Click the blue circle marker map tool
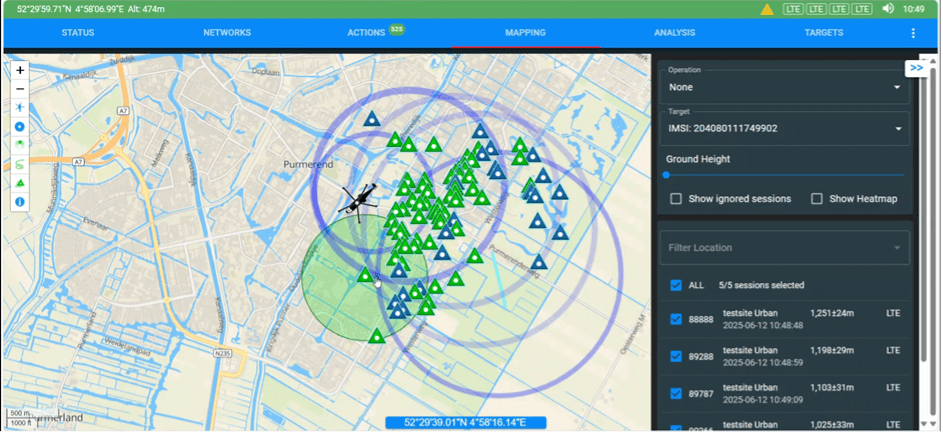Screen dimensions: 943x433 pos(20,127)
